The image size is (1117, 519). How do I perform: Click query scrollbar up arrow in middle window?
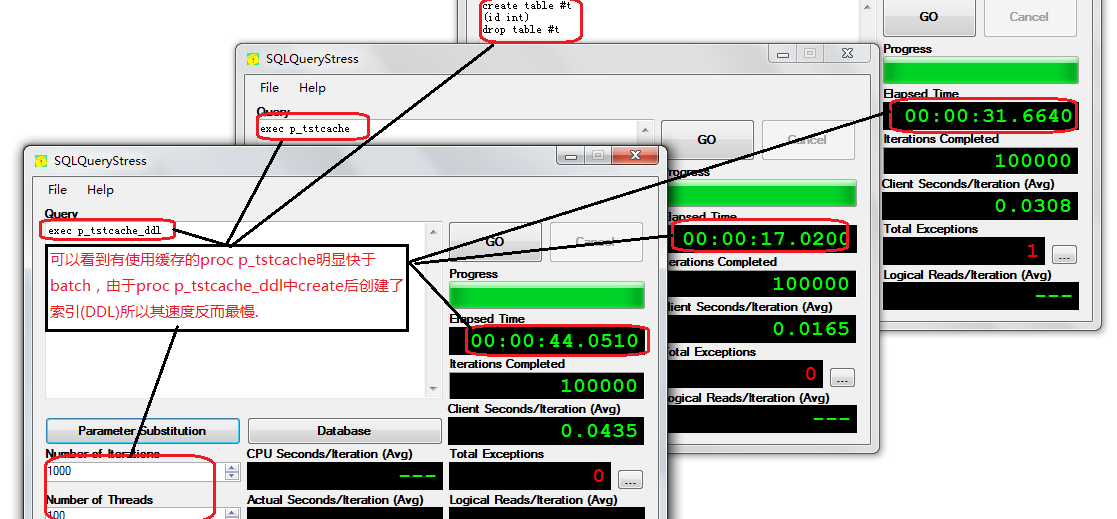click(x=645, y=129)
